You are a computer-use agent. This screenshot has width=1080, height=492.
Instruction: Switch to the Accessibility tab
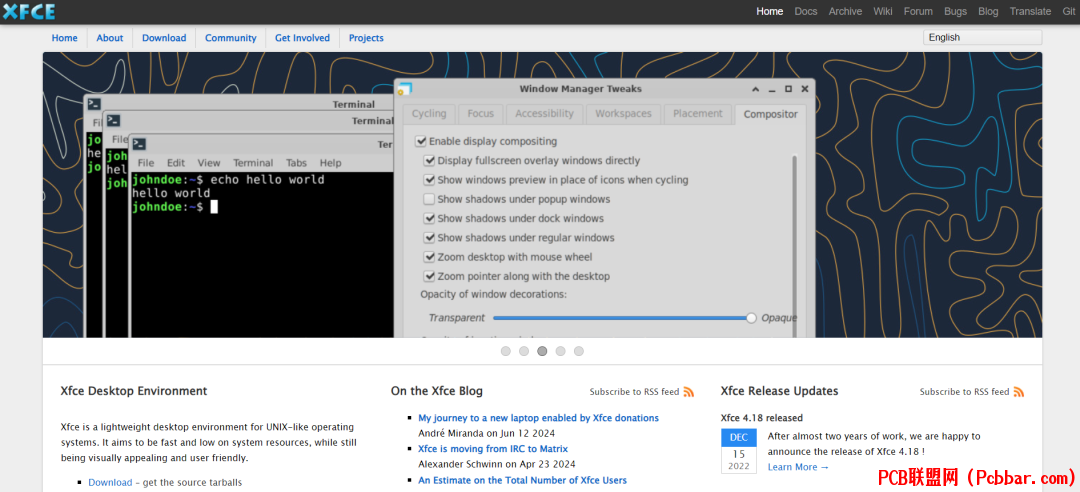click(x=544, y=114)
